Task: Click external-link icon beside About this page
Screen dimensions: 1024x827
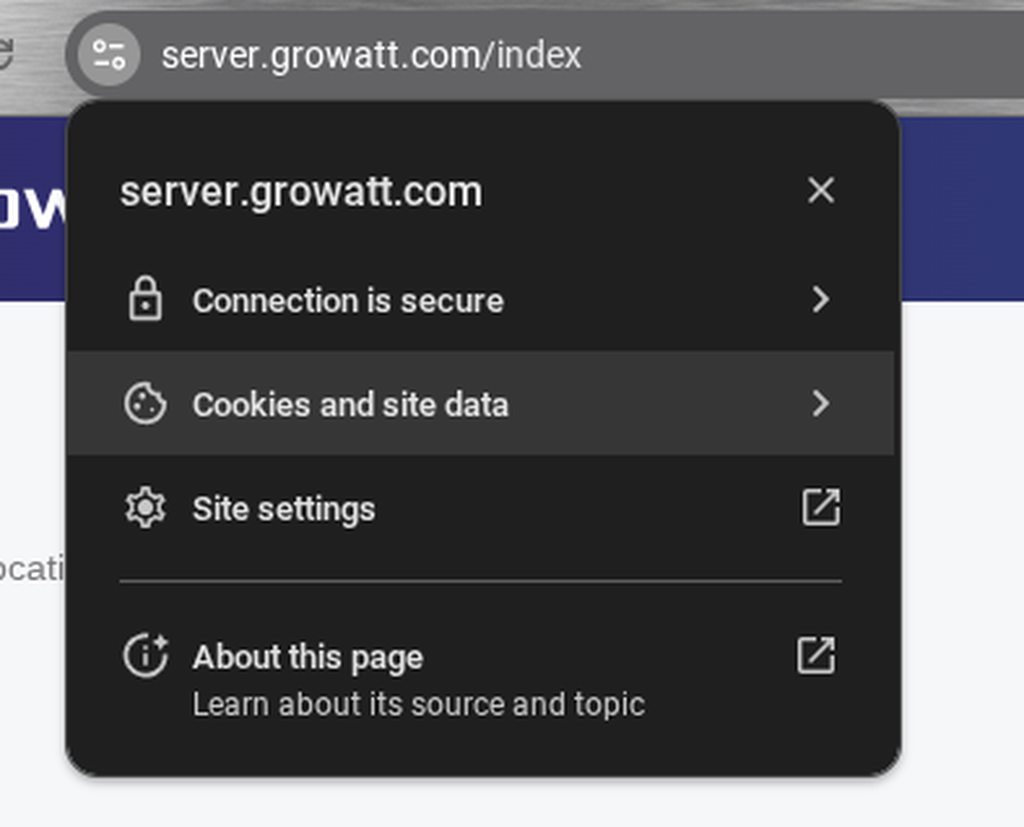Action: tap(816, 657)
